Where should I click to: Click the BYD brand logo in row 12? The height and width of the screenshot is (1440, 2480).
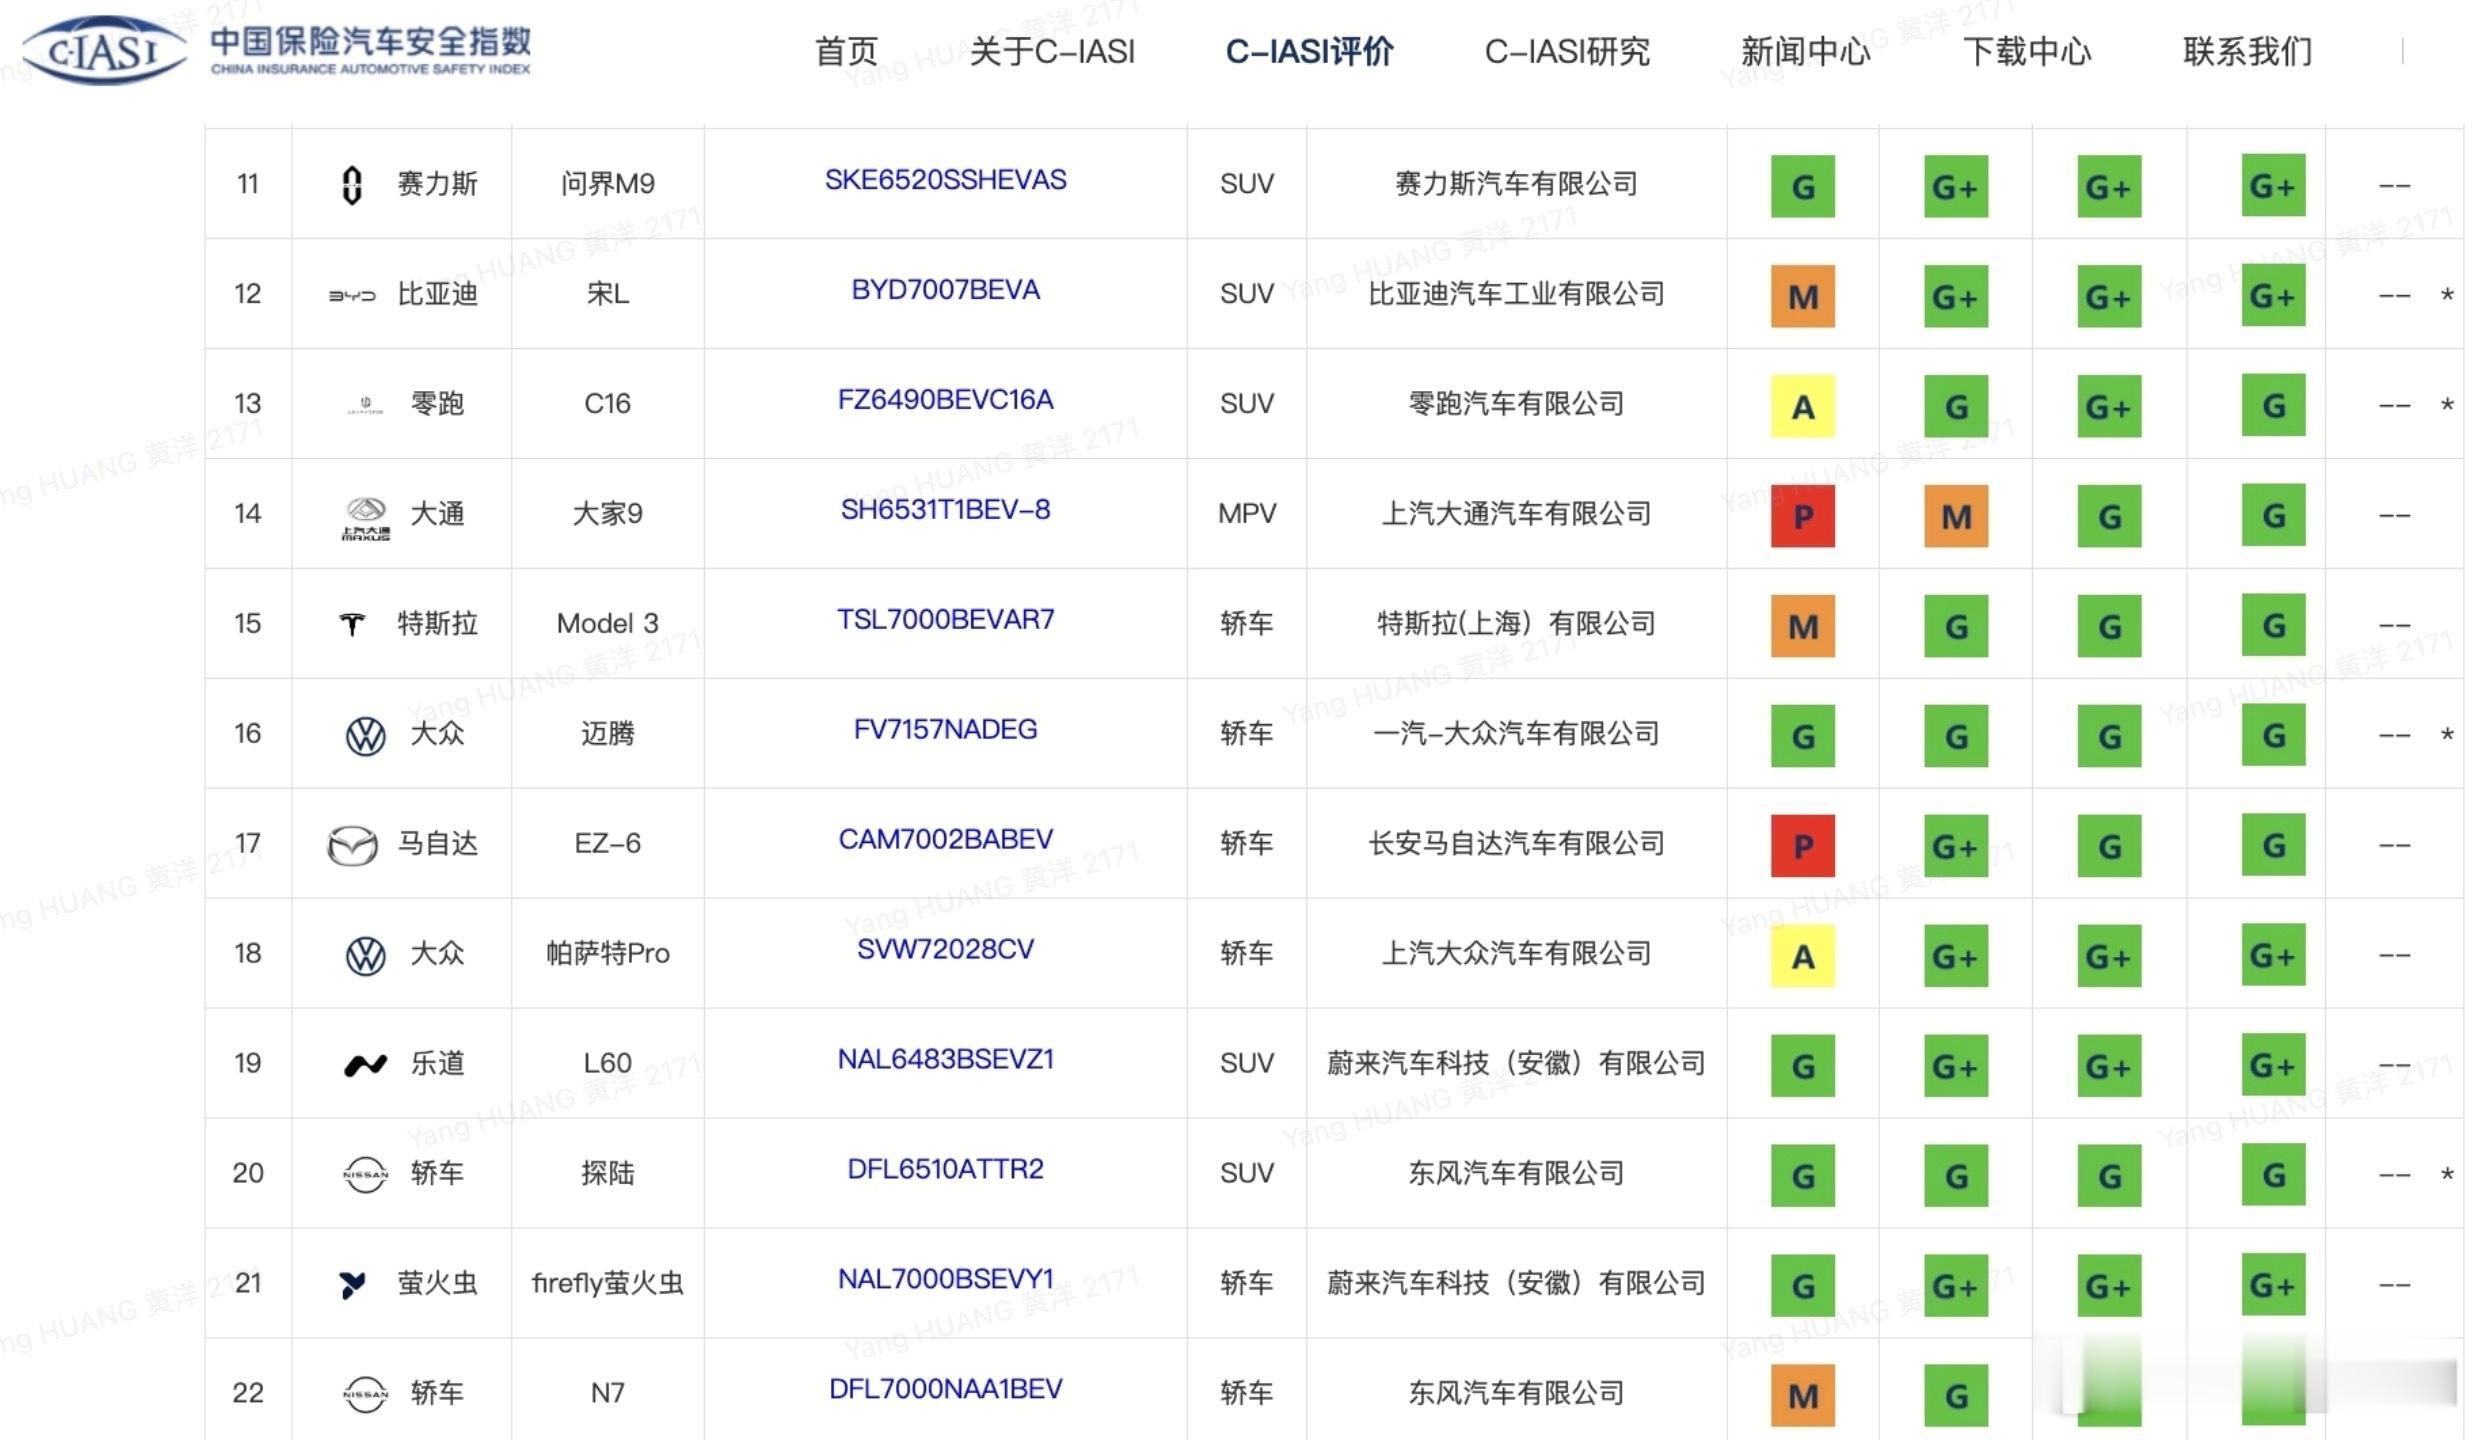pos(352,296)
